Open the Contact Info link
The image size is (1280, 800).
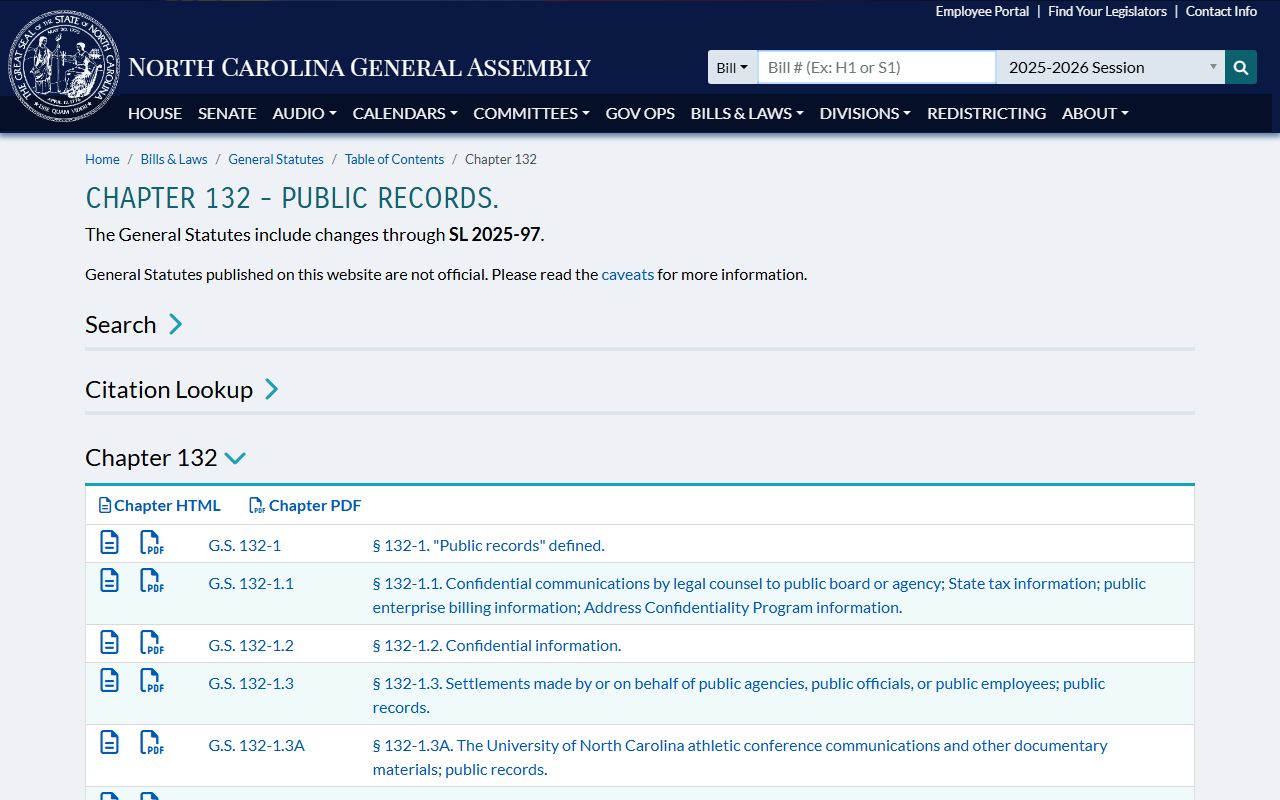tap(1221, 11)
